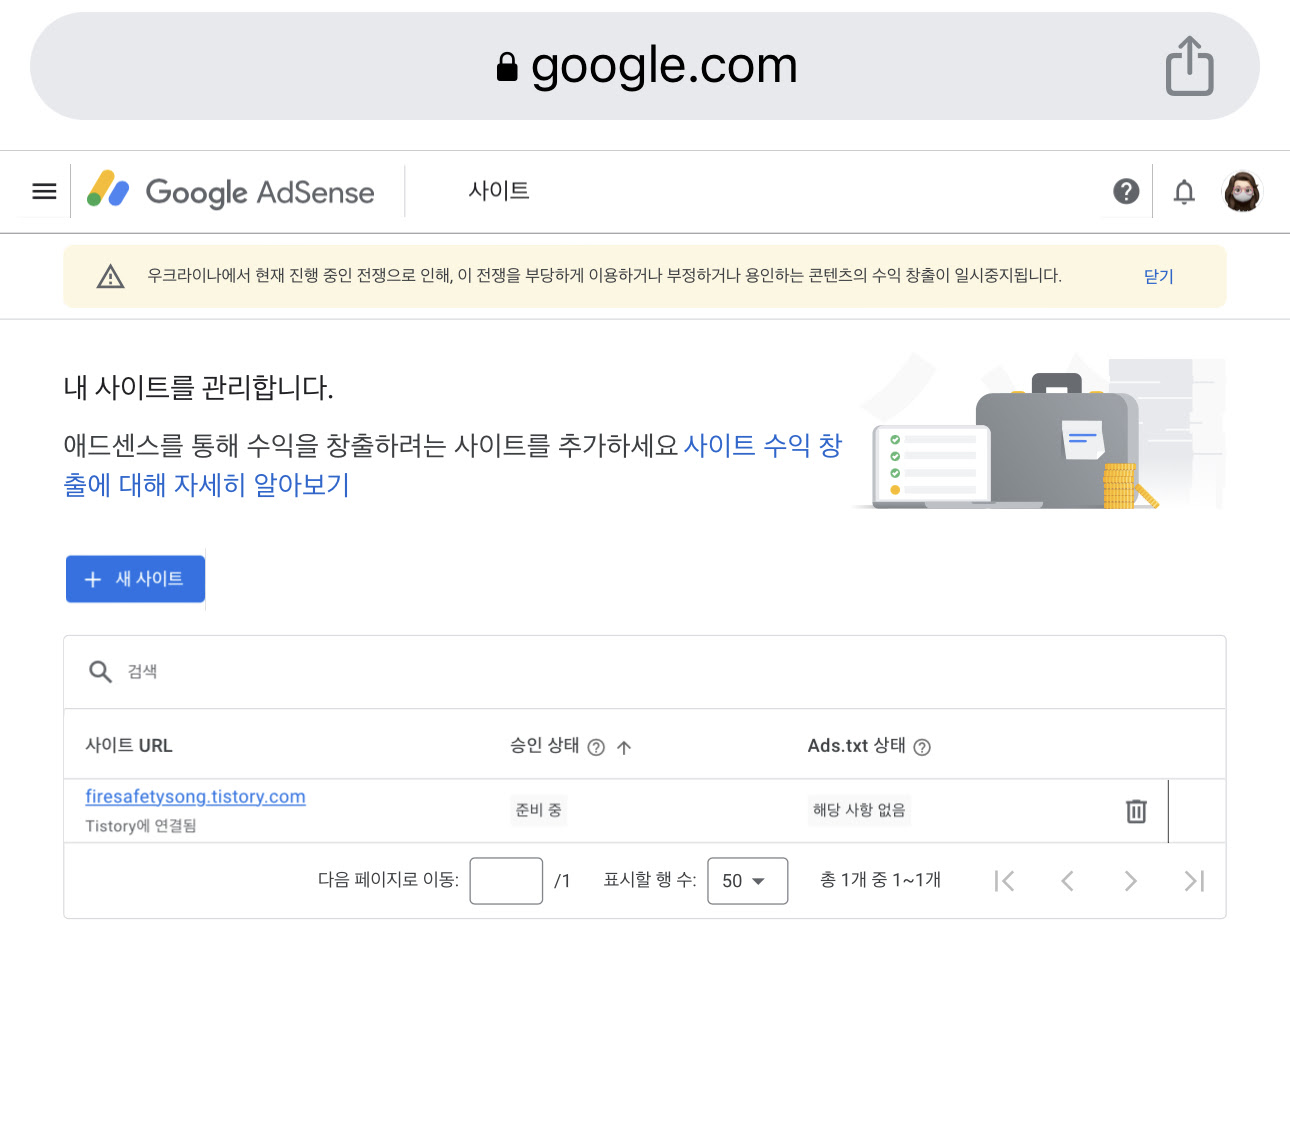Click the lock icon in address bar
The image size is (1290, 1122).
click(507, 67)
